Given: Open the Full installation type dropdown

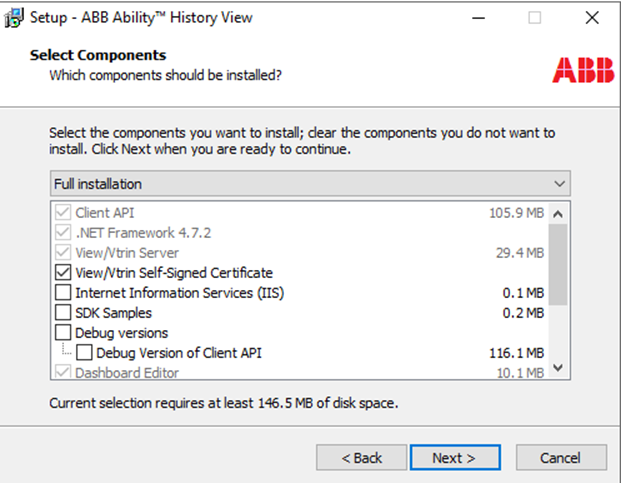Looking at the screenshot, I should [310, 184].
